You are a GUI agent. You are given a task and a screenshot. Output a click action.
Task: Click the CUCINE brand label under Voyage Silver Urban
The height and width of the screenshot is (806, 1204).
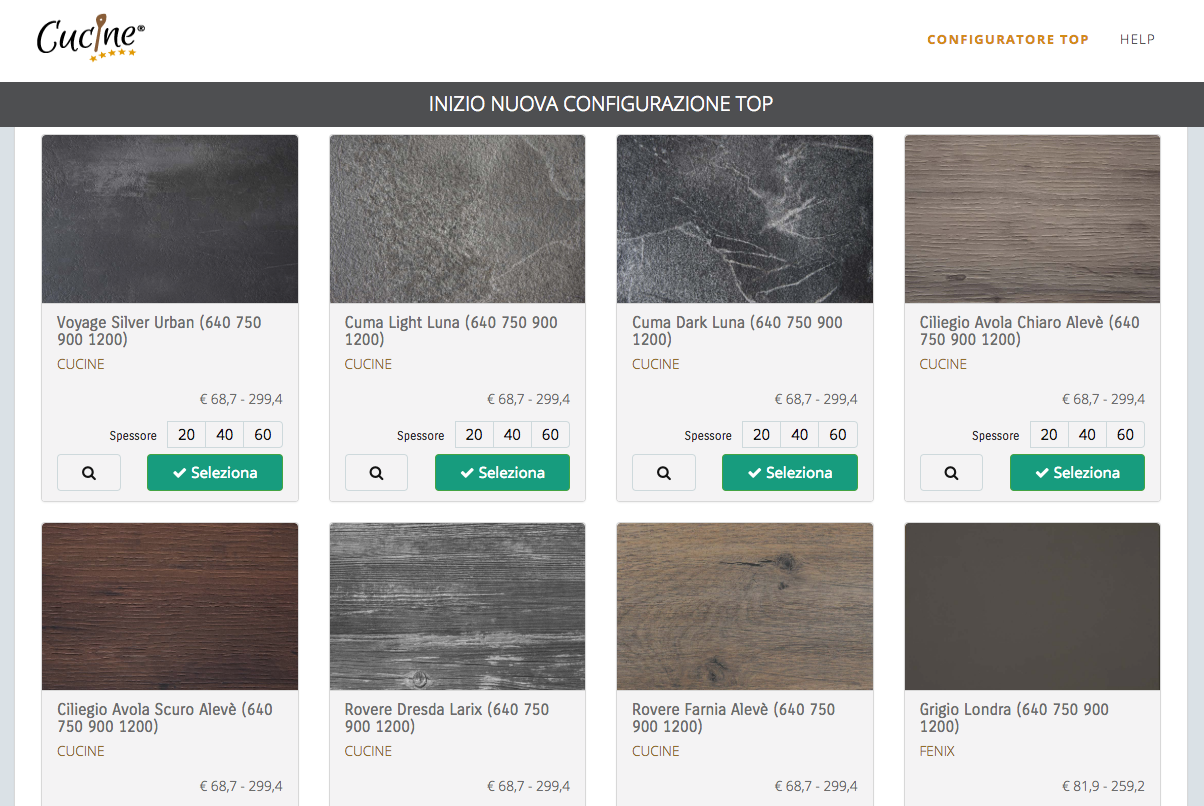pyautogui.click(x=81, y=364)
